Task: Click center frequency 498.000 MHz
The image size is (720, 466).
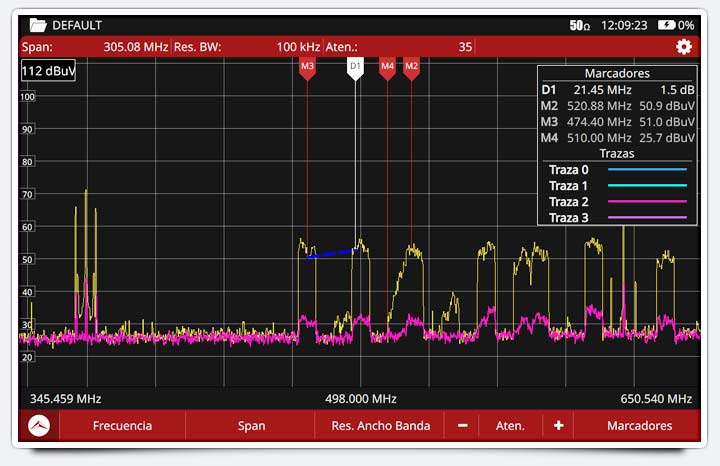Action: [x=361, y=399]
